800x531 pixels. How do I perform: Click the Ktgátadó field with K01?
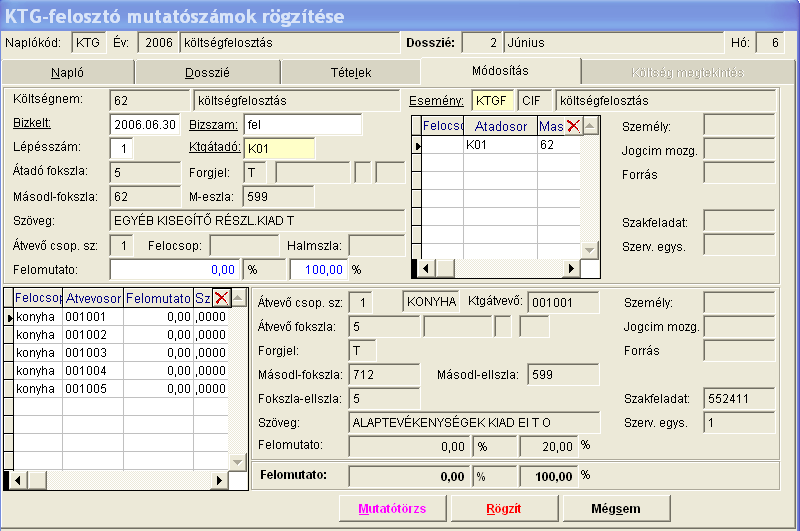279,148
